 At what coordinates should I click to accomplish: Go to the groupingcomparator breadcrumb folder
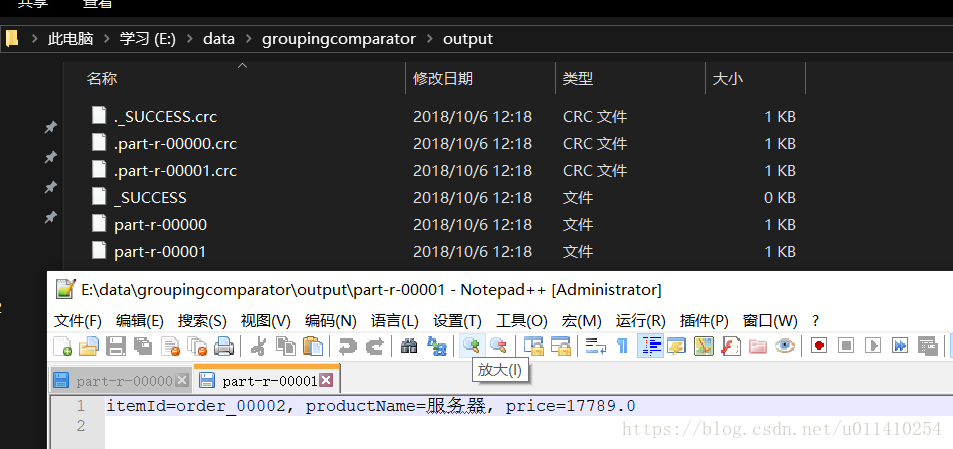[x=339, y=39]
